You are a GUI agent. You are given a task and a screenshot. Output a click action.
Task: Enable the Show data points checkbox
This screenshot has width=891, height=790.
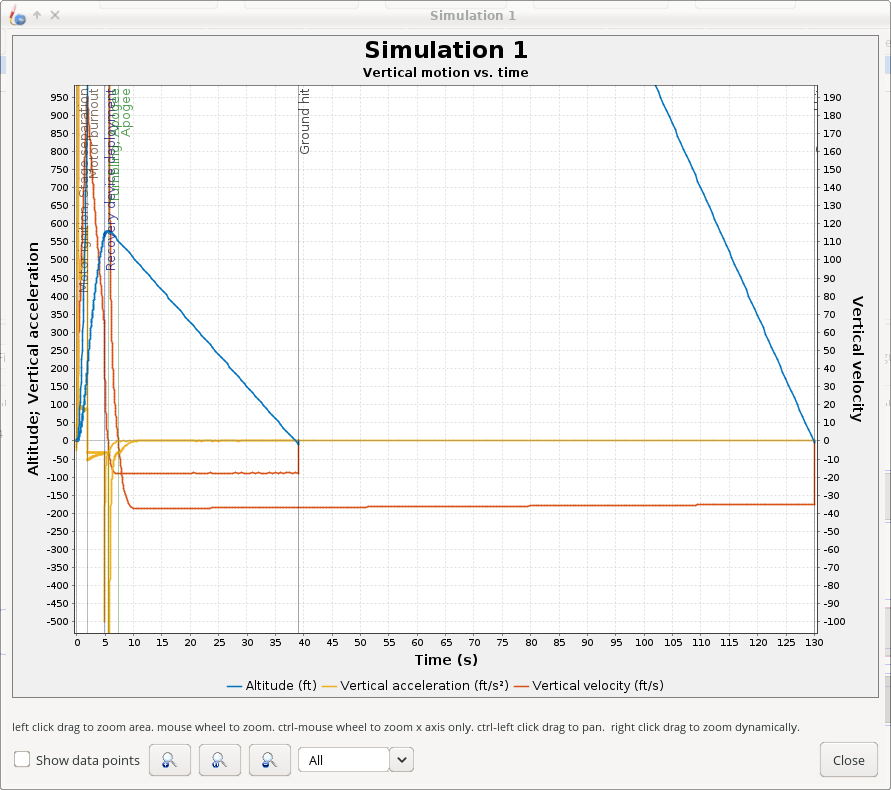(x=22, y=760)
